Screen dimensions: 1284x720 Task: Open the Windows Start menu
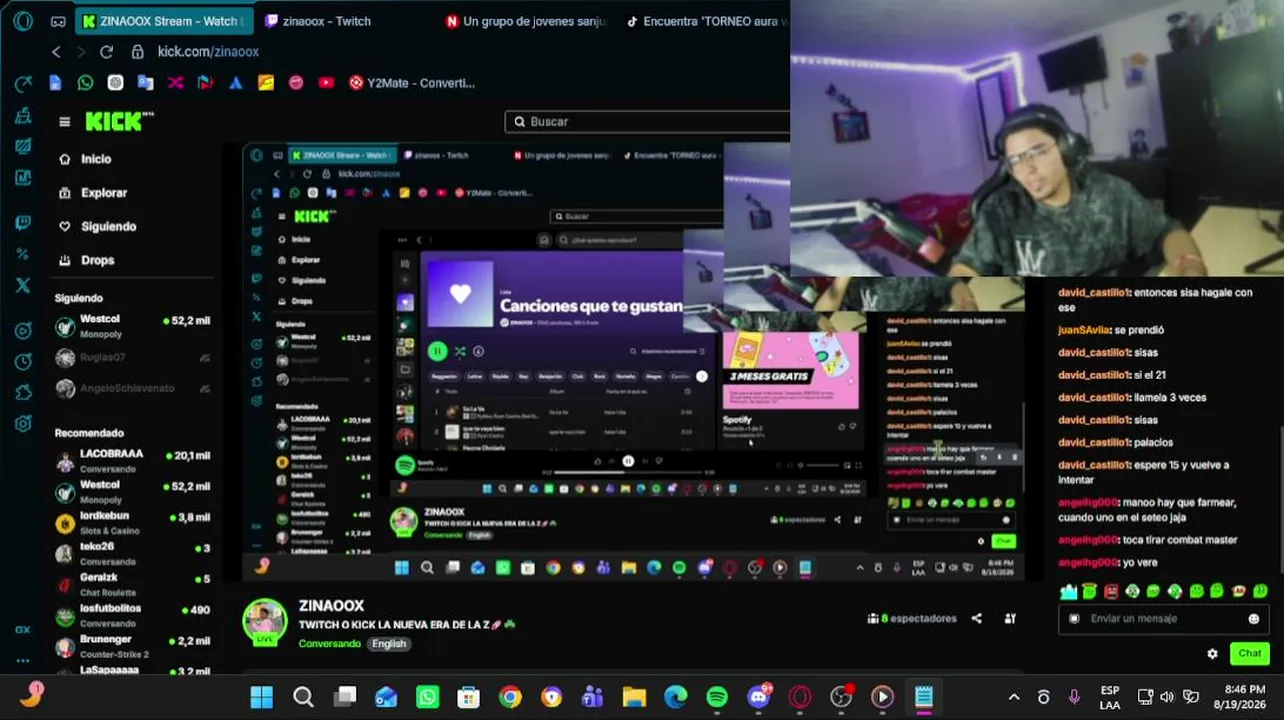(x=262, y=697)
